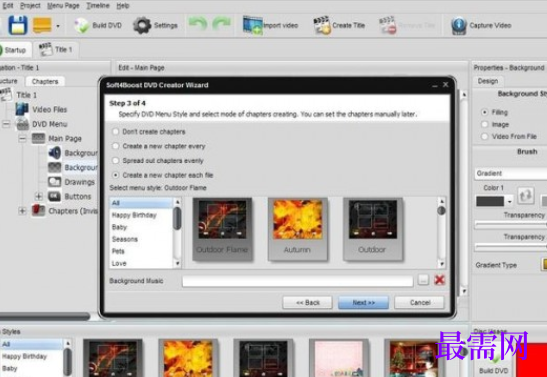
Task: Click the browse (...) button for music
Action: coord(423,280)
